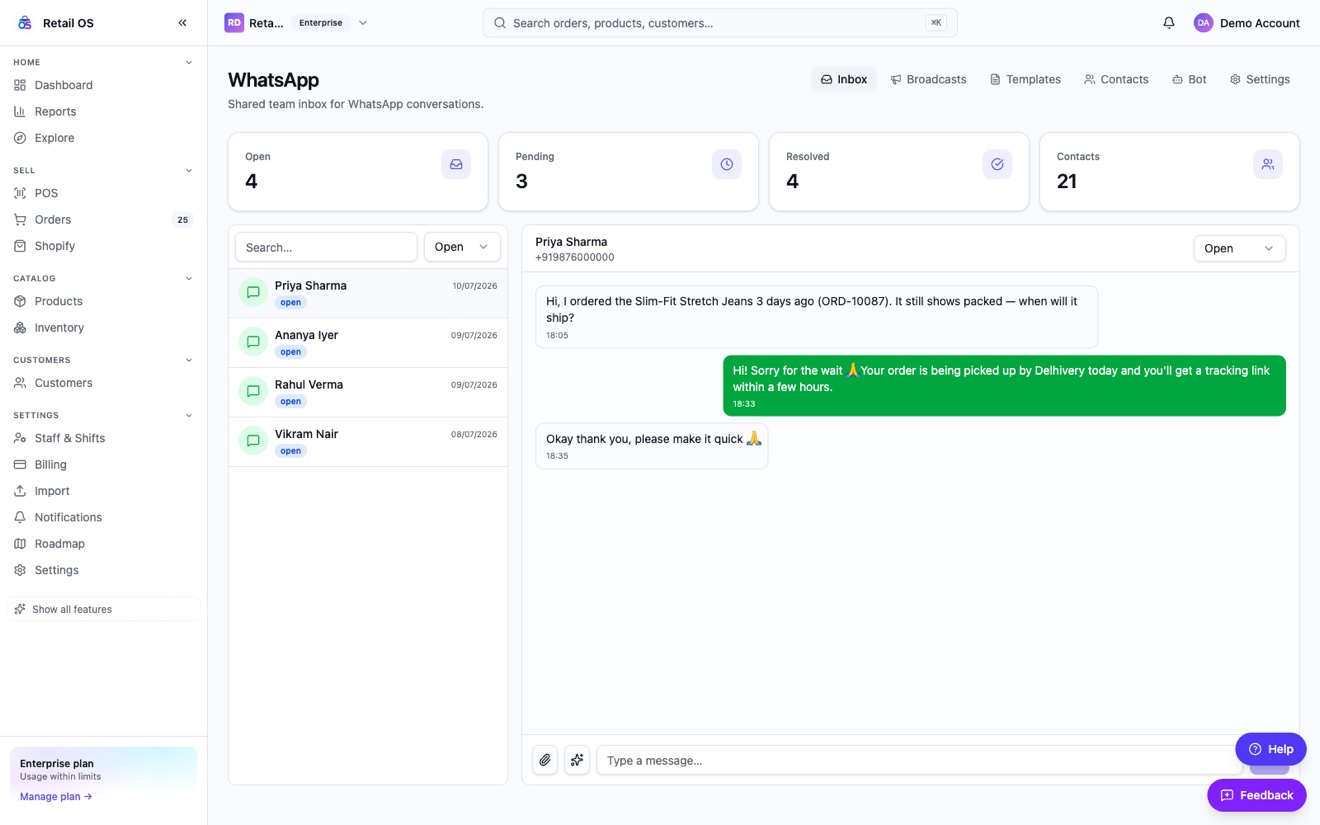Open Notifications in the sidebar
The height and width of the screenshot is (825, 1320).
[x=104, y=517]
